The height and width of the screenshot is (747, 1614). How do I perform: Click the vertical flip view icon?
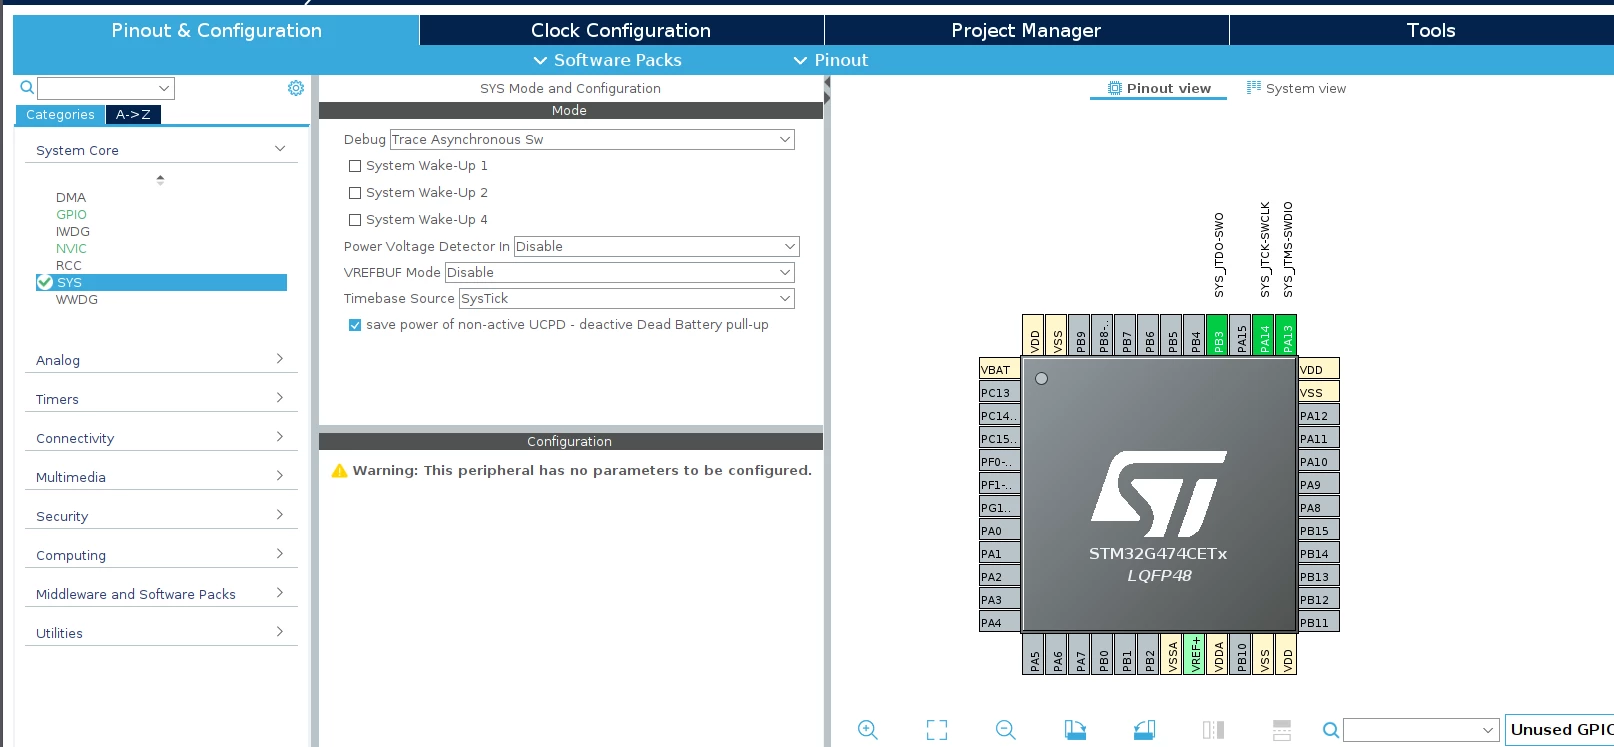1282,730
